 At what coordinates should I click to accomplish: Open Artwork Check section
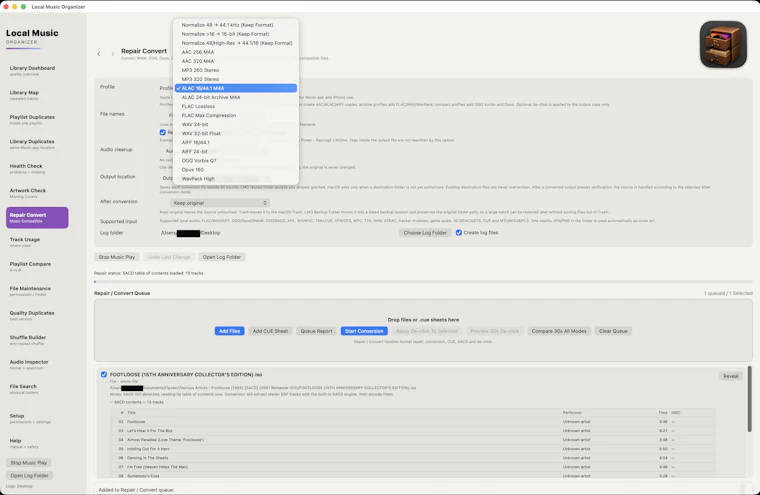tap(37, 193)
